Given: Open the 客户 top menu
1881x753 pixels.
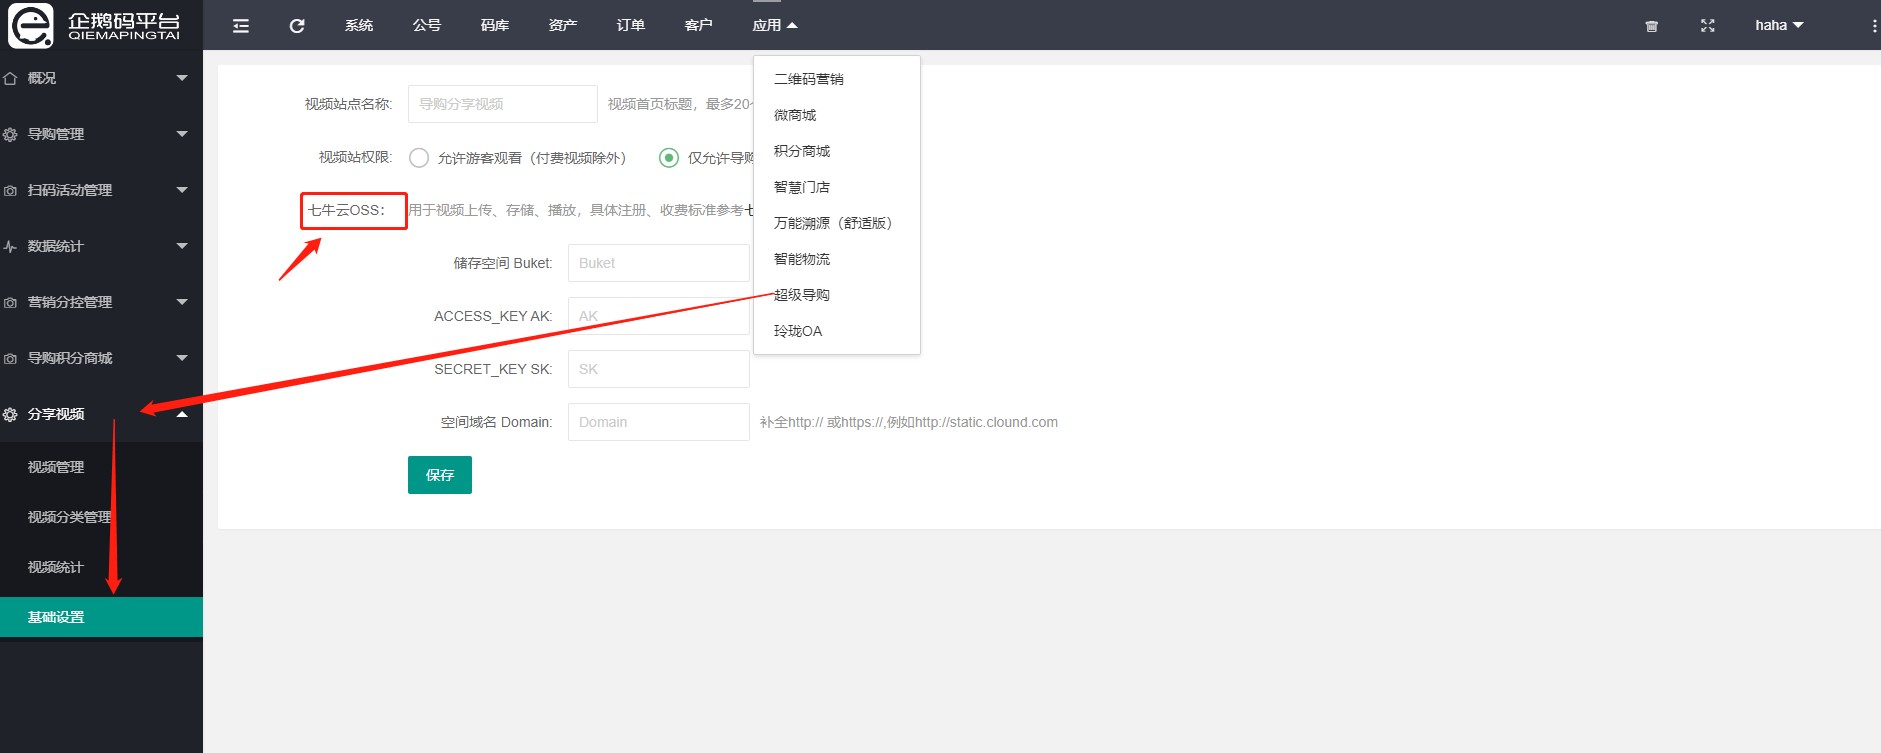Looking at the screenshot, I should point(699,25).
